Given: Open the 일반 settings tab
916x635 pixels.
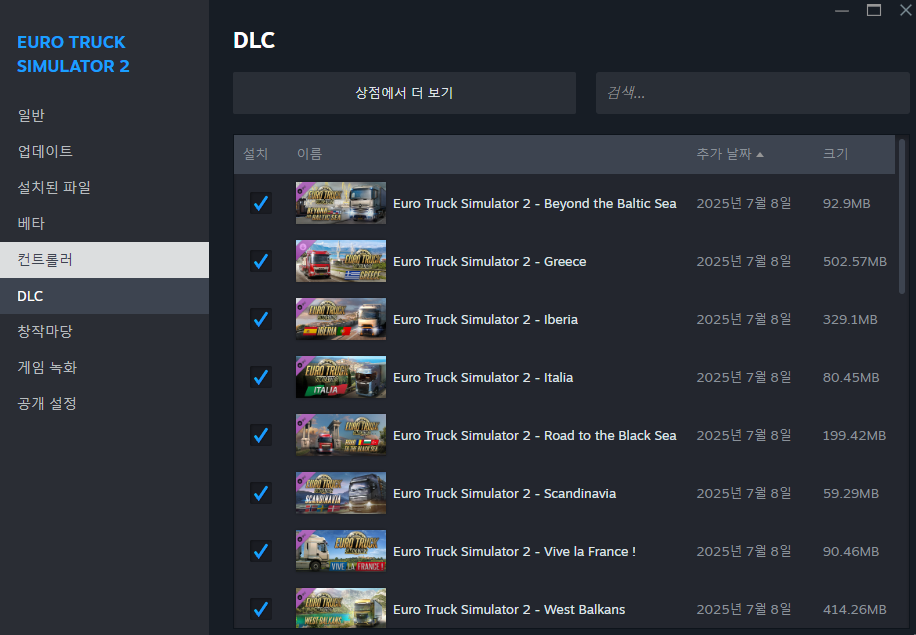Looking at the screenshot, I should (105, 116).
